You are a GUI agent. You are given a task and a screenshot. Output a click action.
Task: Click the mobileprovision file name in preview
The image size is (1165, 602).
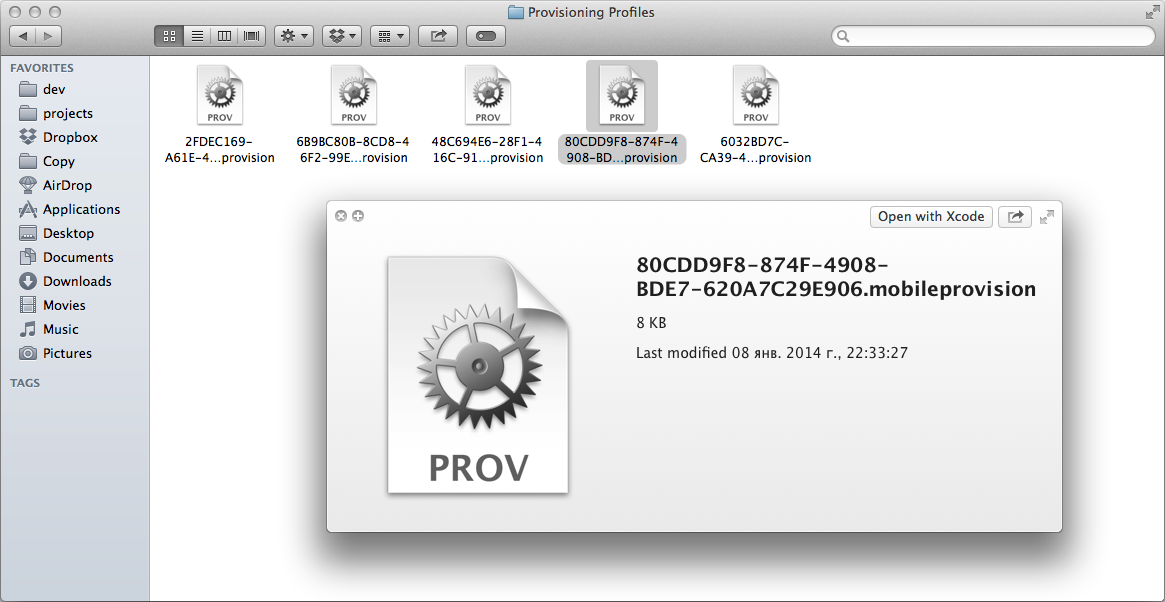836,276
